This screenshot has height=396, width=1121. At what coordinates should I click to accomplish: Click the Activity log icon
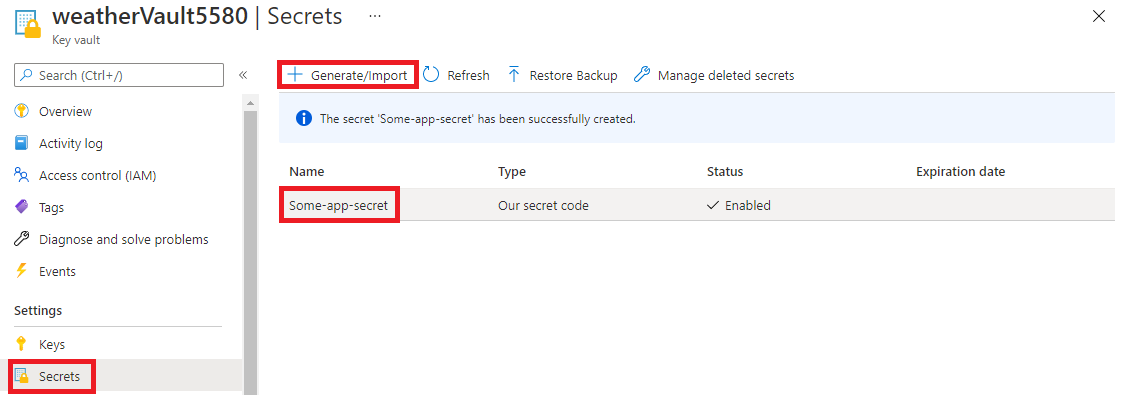(21, 143)
